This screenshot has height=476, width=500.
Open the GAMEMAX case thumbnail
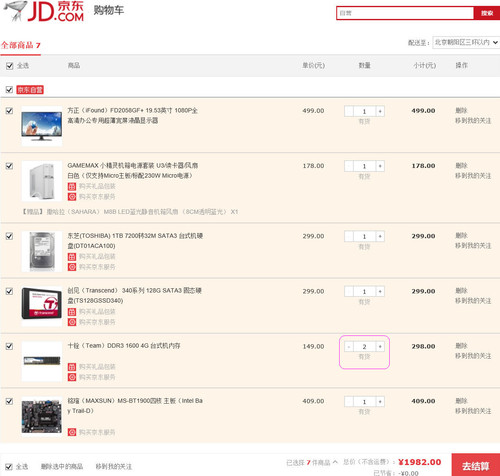click(x=42, y=181)
